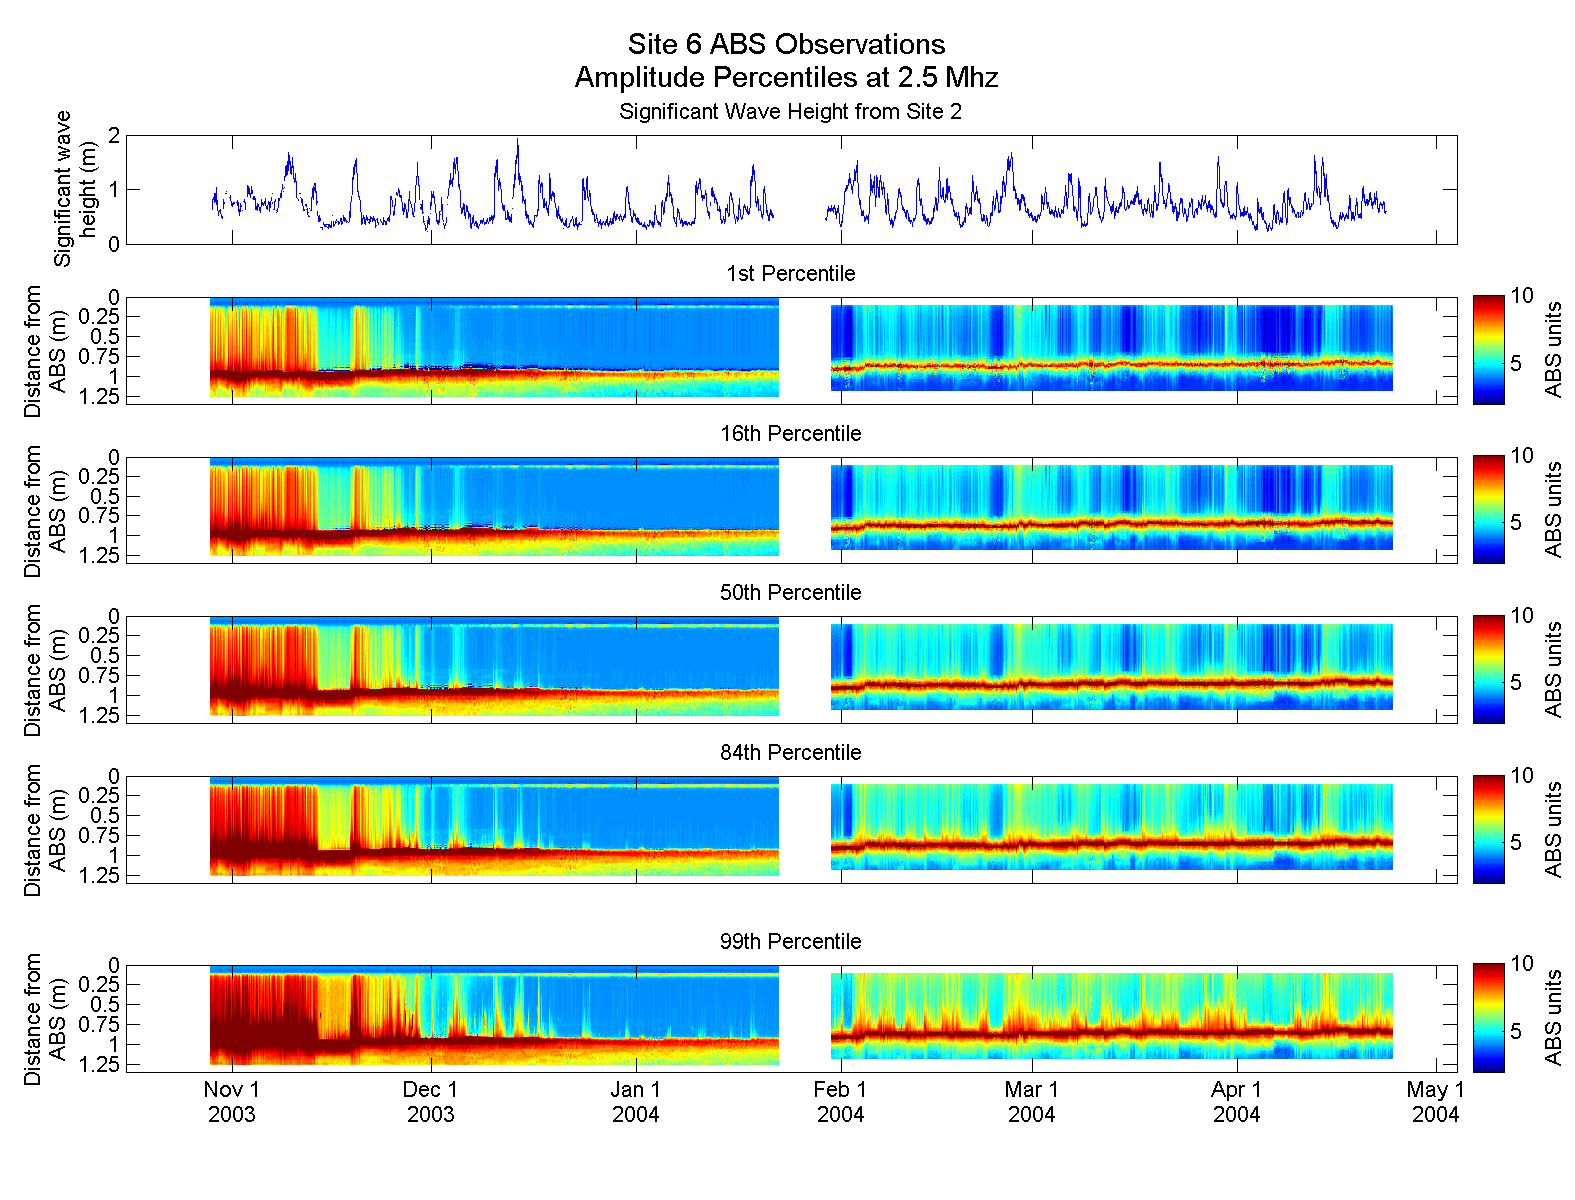Select the "Amplitude Percentiles at 2.5 Mhz" subtitle
Image resolution: width=1575 pixels, height=1200 pixels.
[x=786, y=78]
